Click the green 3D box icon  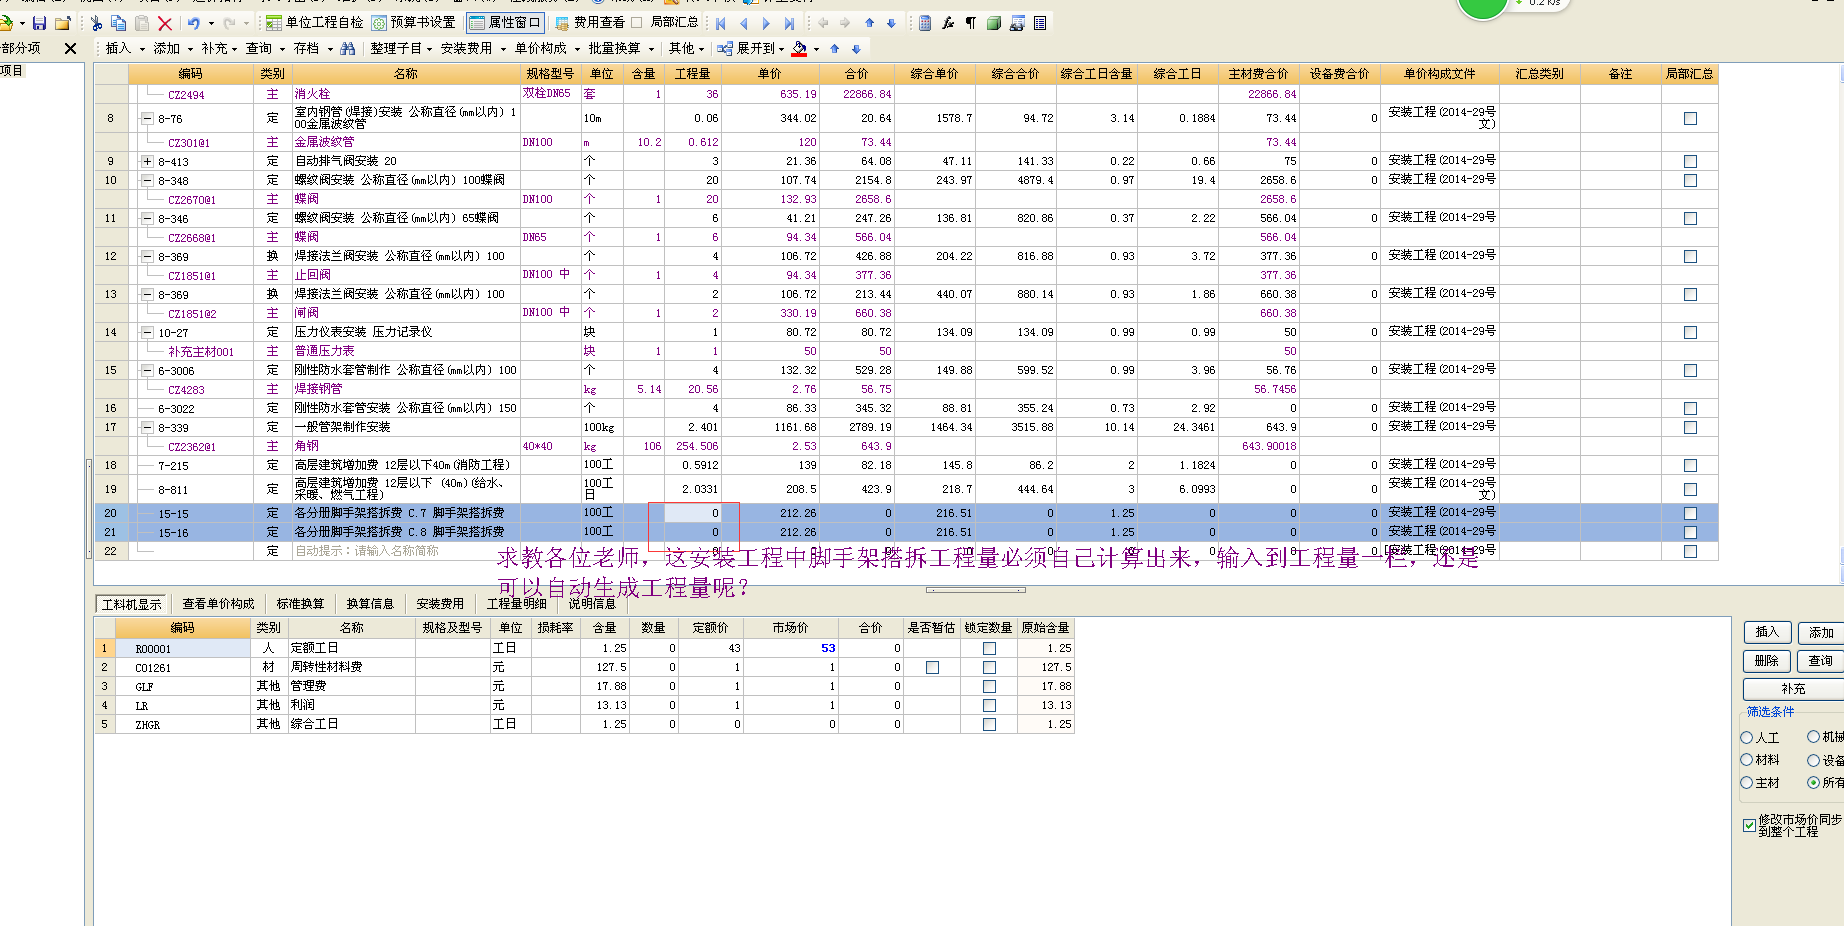994,23
